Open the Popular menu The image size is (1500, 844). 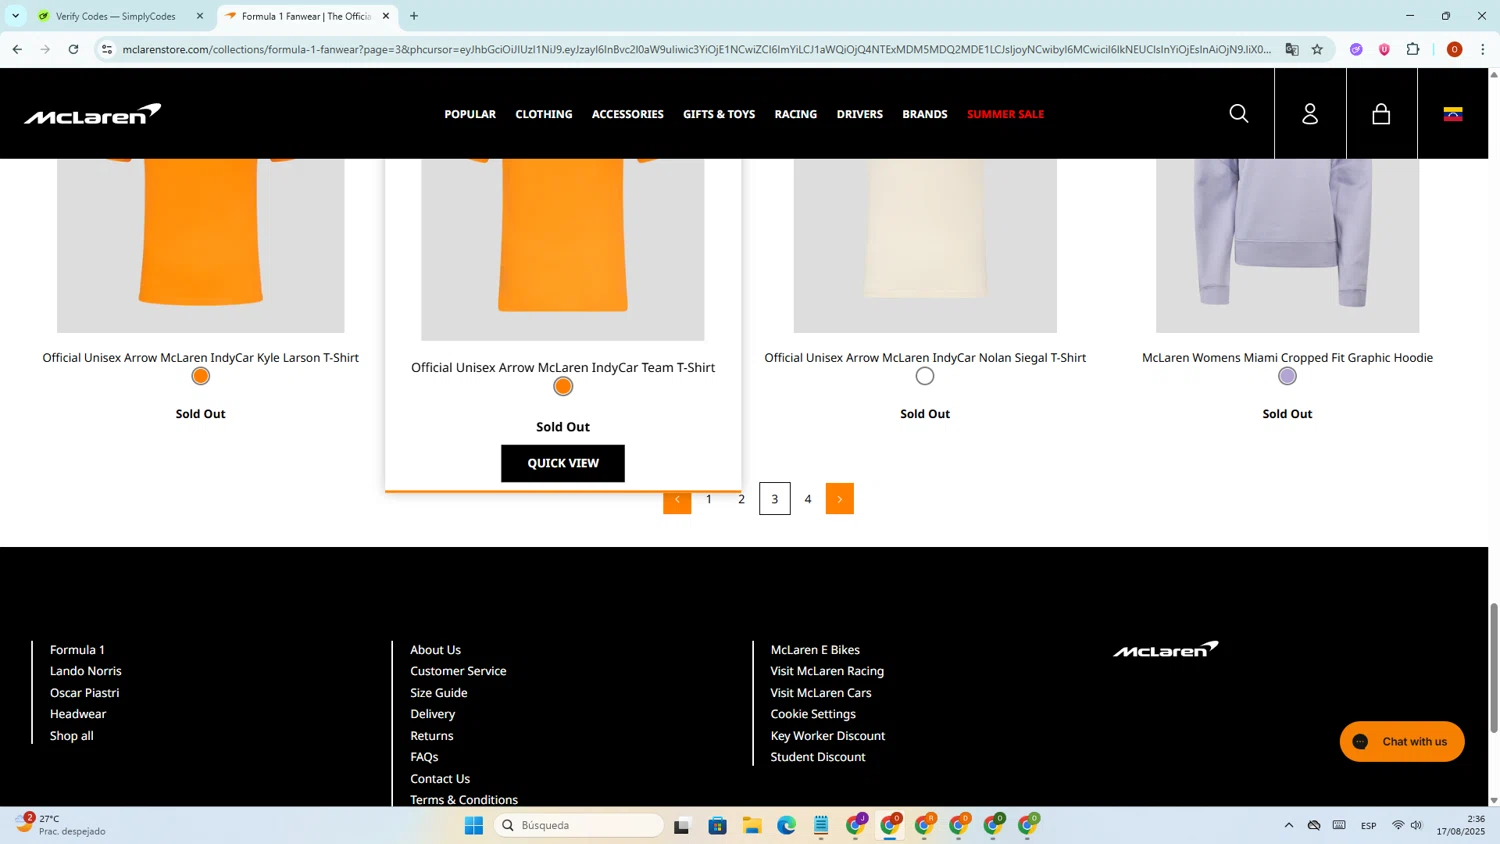click(x=470, y=114)
